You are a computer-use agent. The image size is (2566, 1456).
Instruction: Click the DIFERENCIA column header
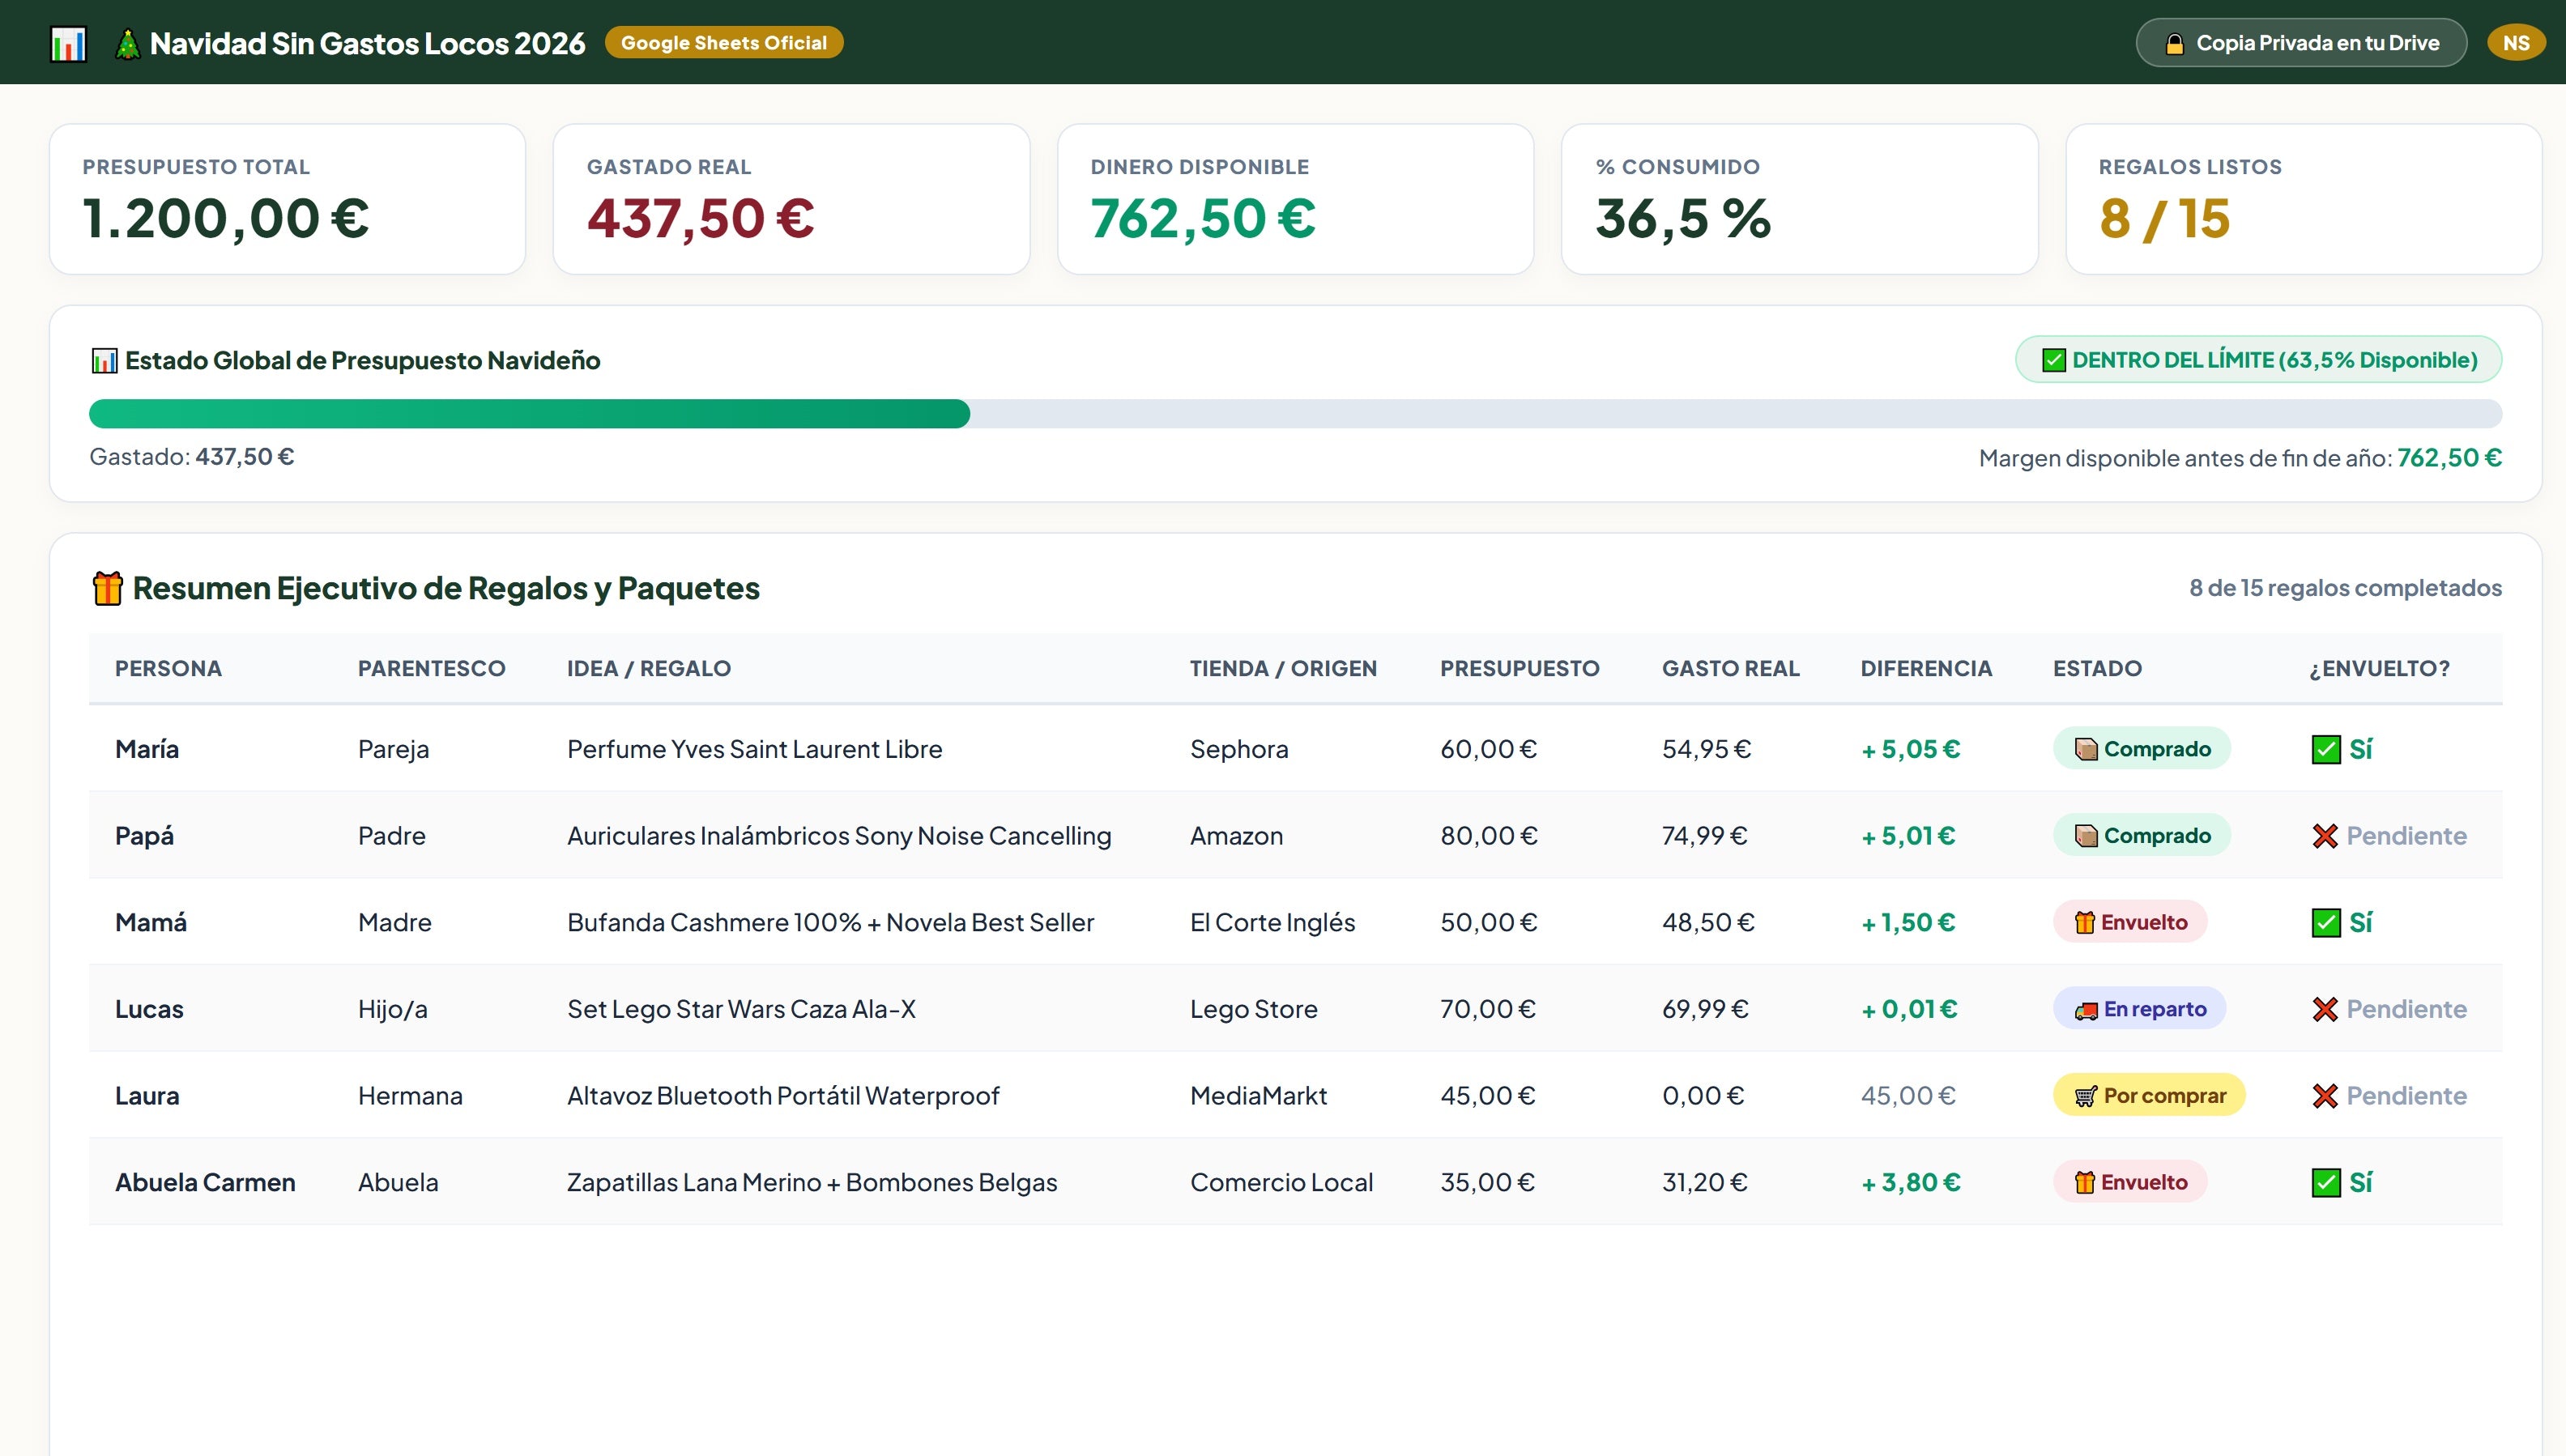(x=1926, y=668)
